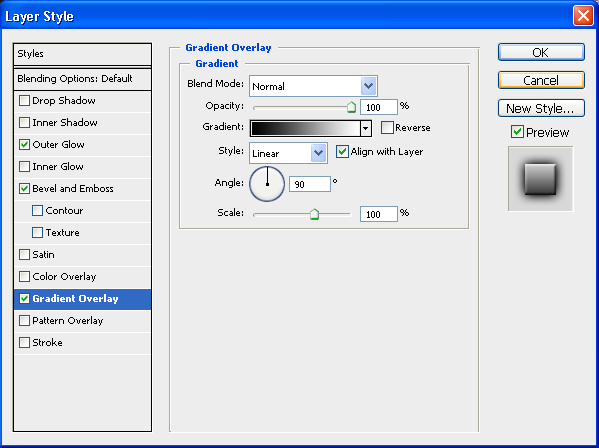
Task: Toggle the Preview checkbox
Action: [517, 132]
